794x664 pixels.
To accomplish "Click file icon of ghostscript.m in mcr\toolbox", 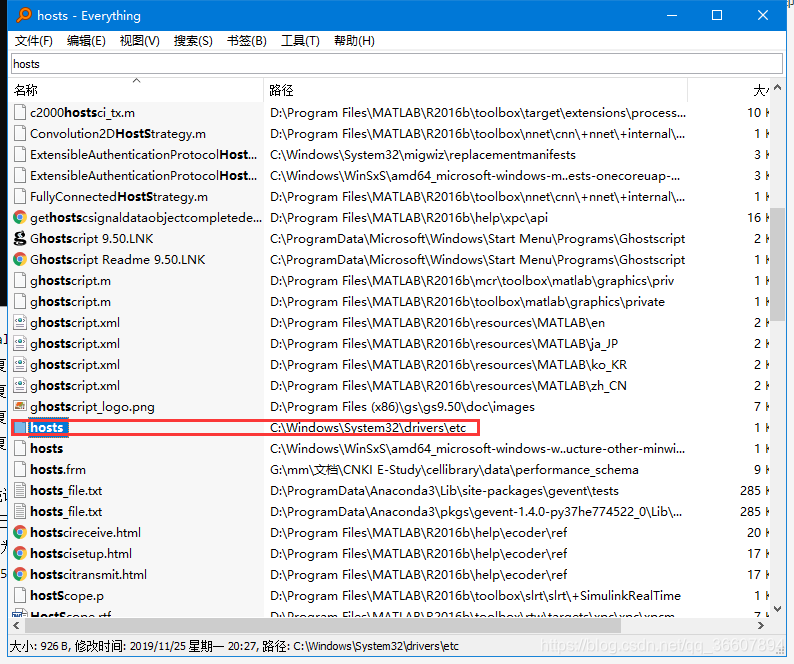I will (x=20, y=281).
